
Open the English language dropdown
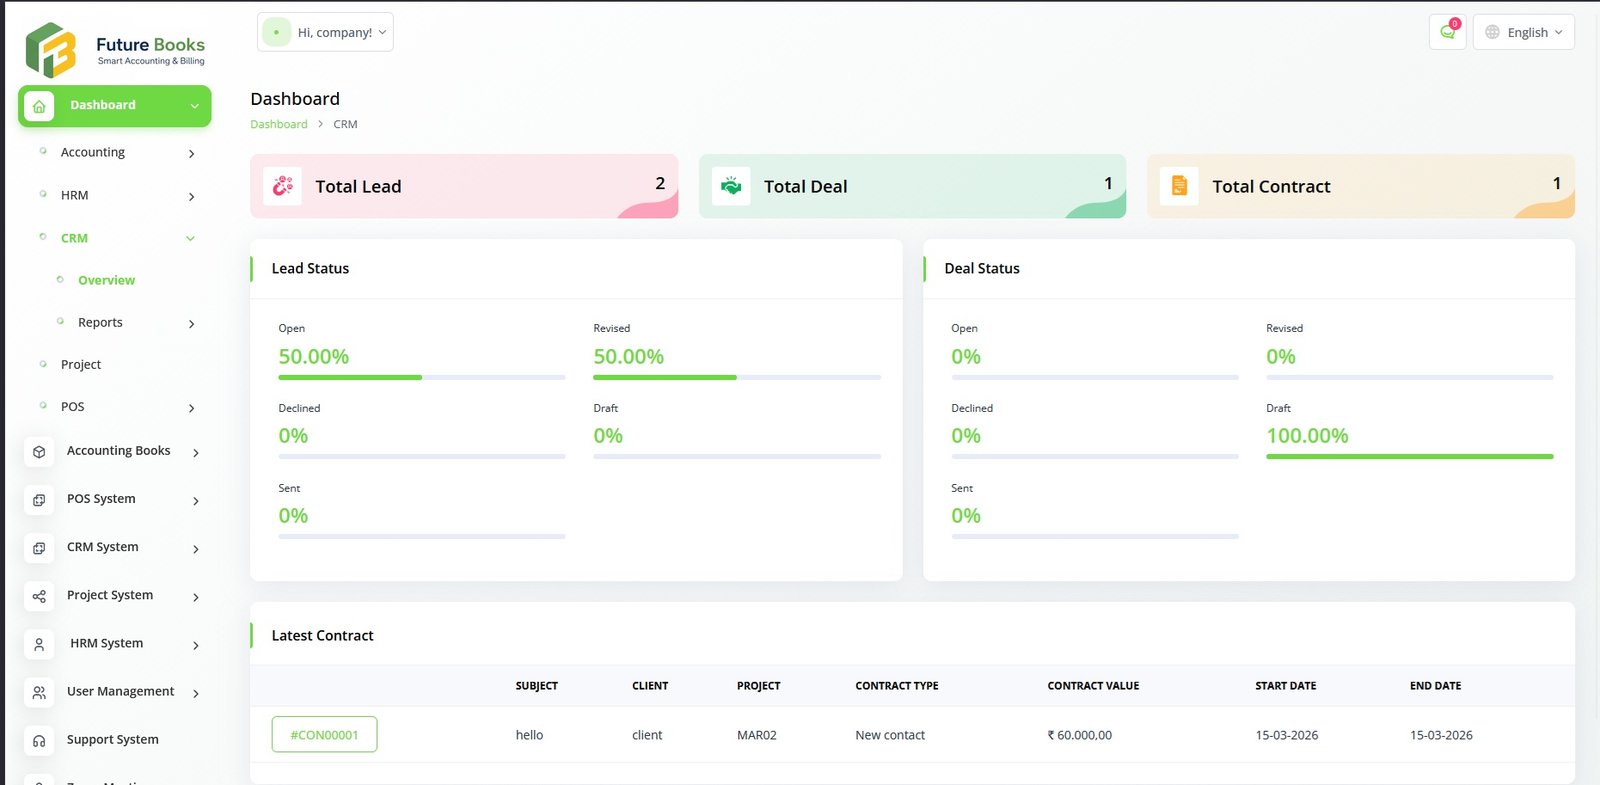pos(1523,32)
